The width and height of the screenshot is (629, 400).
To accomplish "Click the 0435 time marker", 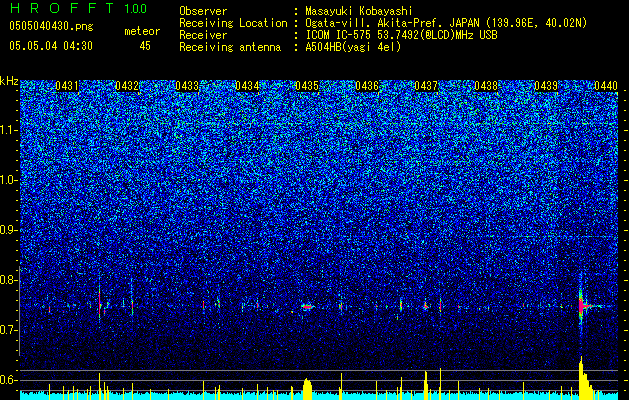I will [x=307, y=86].
